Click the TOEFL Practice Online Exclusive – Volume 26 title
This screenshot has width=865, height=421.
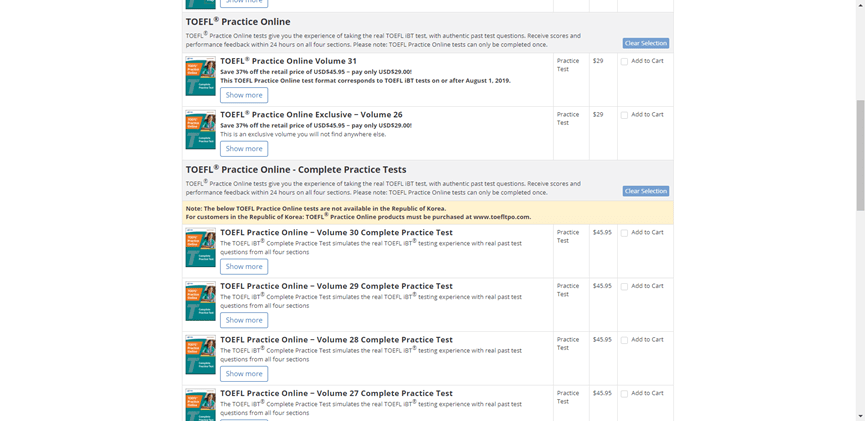[311, 114]
